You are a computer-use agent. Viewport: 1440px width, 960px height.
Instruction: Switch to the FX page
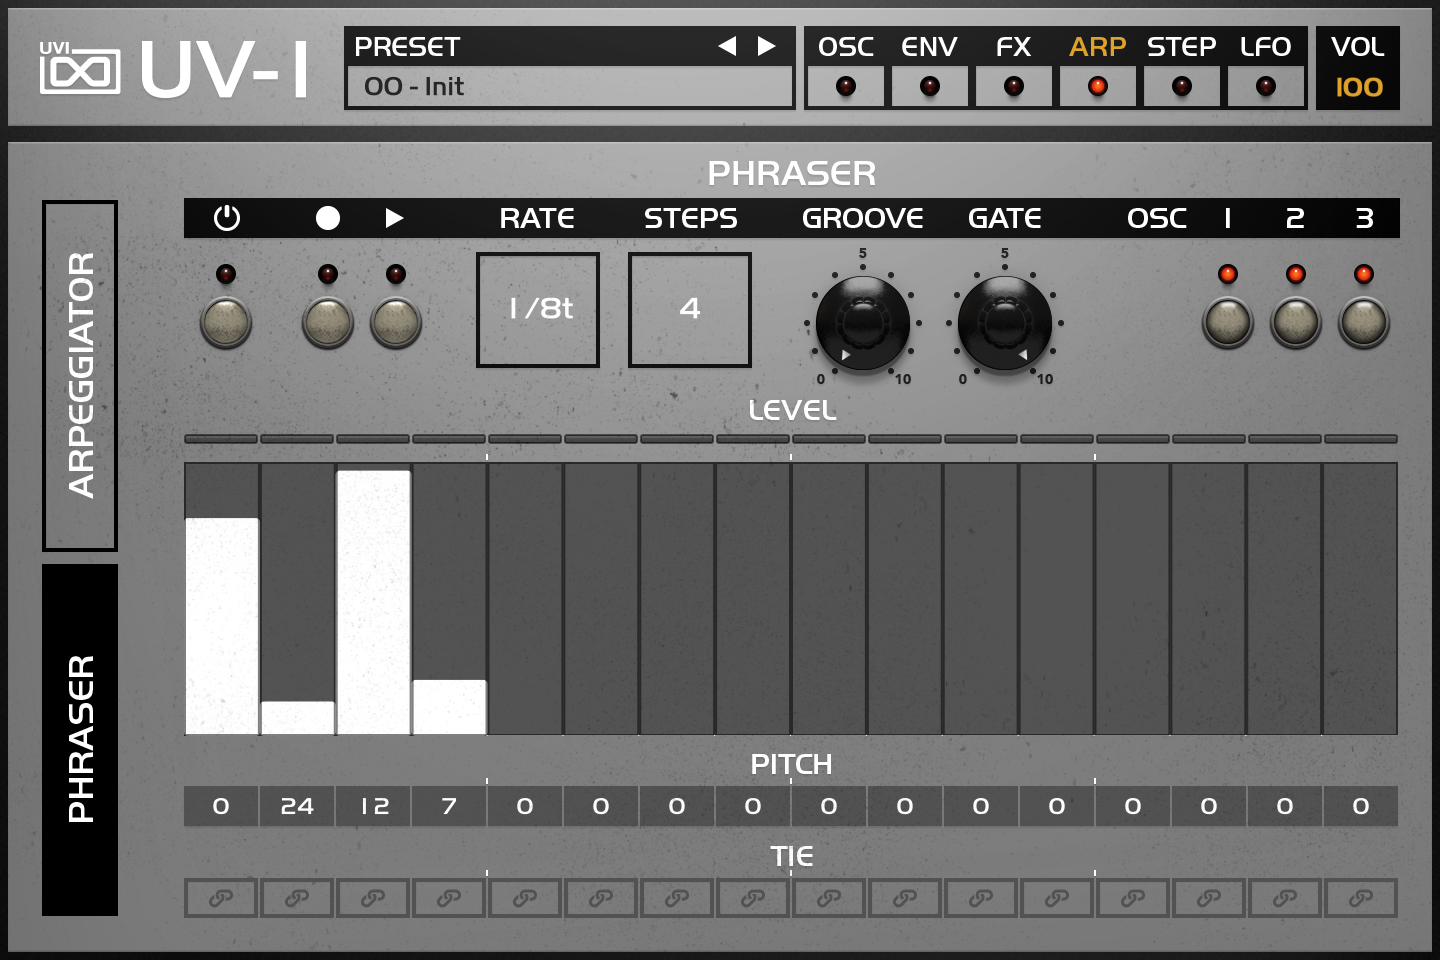[1013, 47]
